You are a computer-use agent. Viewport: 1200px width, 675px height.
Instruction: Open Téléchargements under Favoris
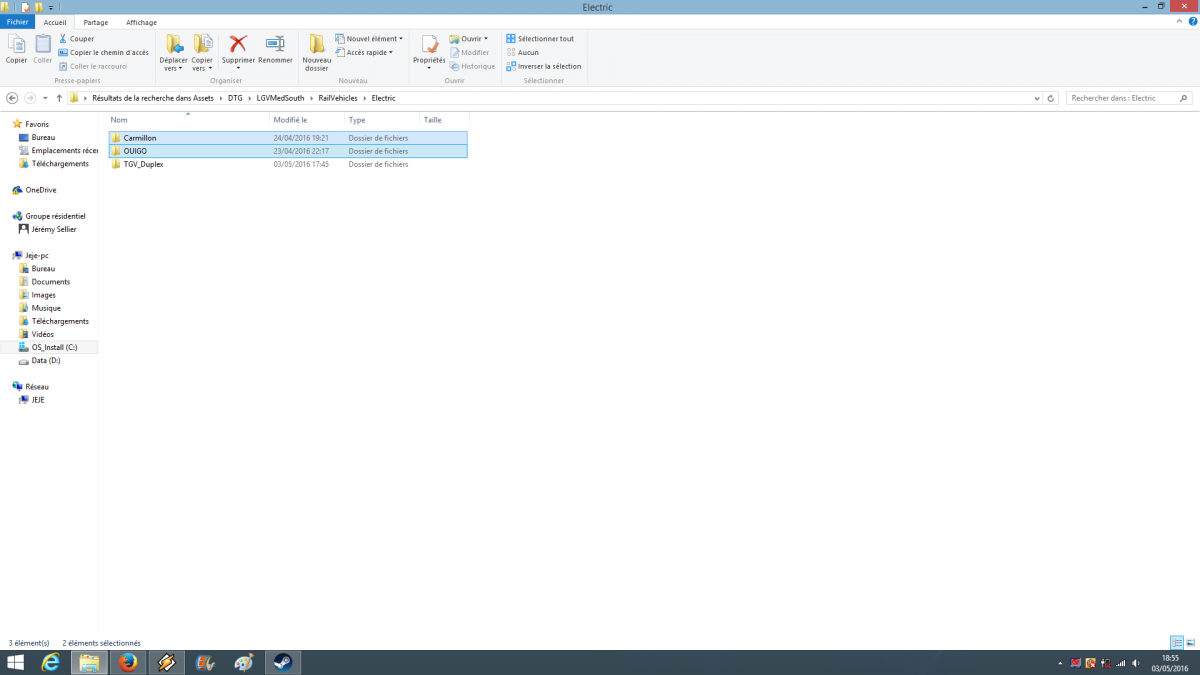pos(53,163)
